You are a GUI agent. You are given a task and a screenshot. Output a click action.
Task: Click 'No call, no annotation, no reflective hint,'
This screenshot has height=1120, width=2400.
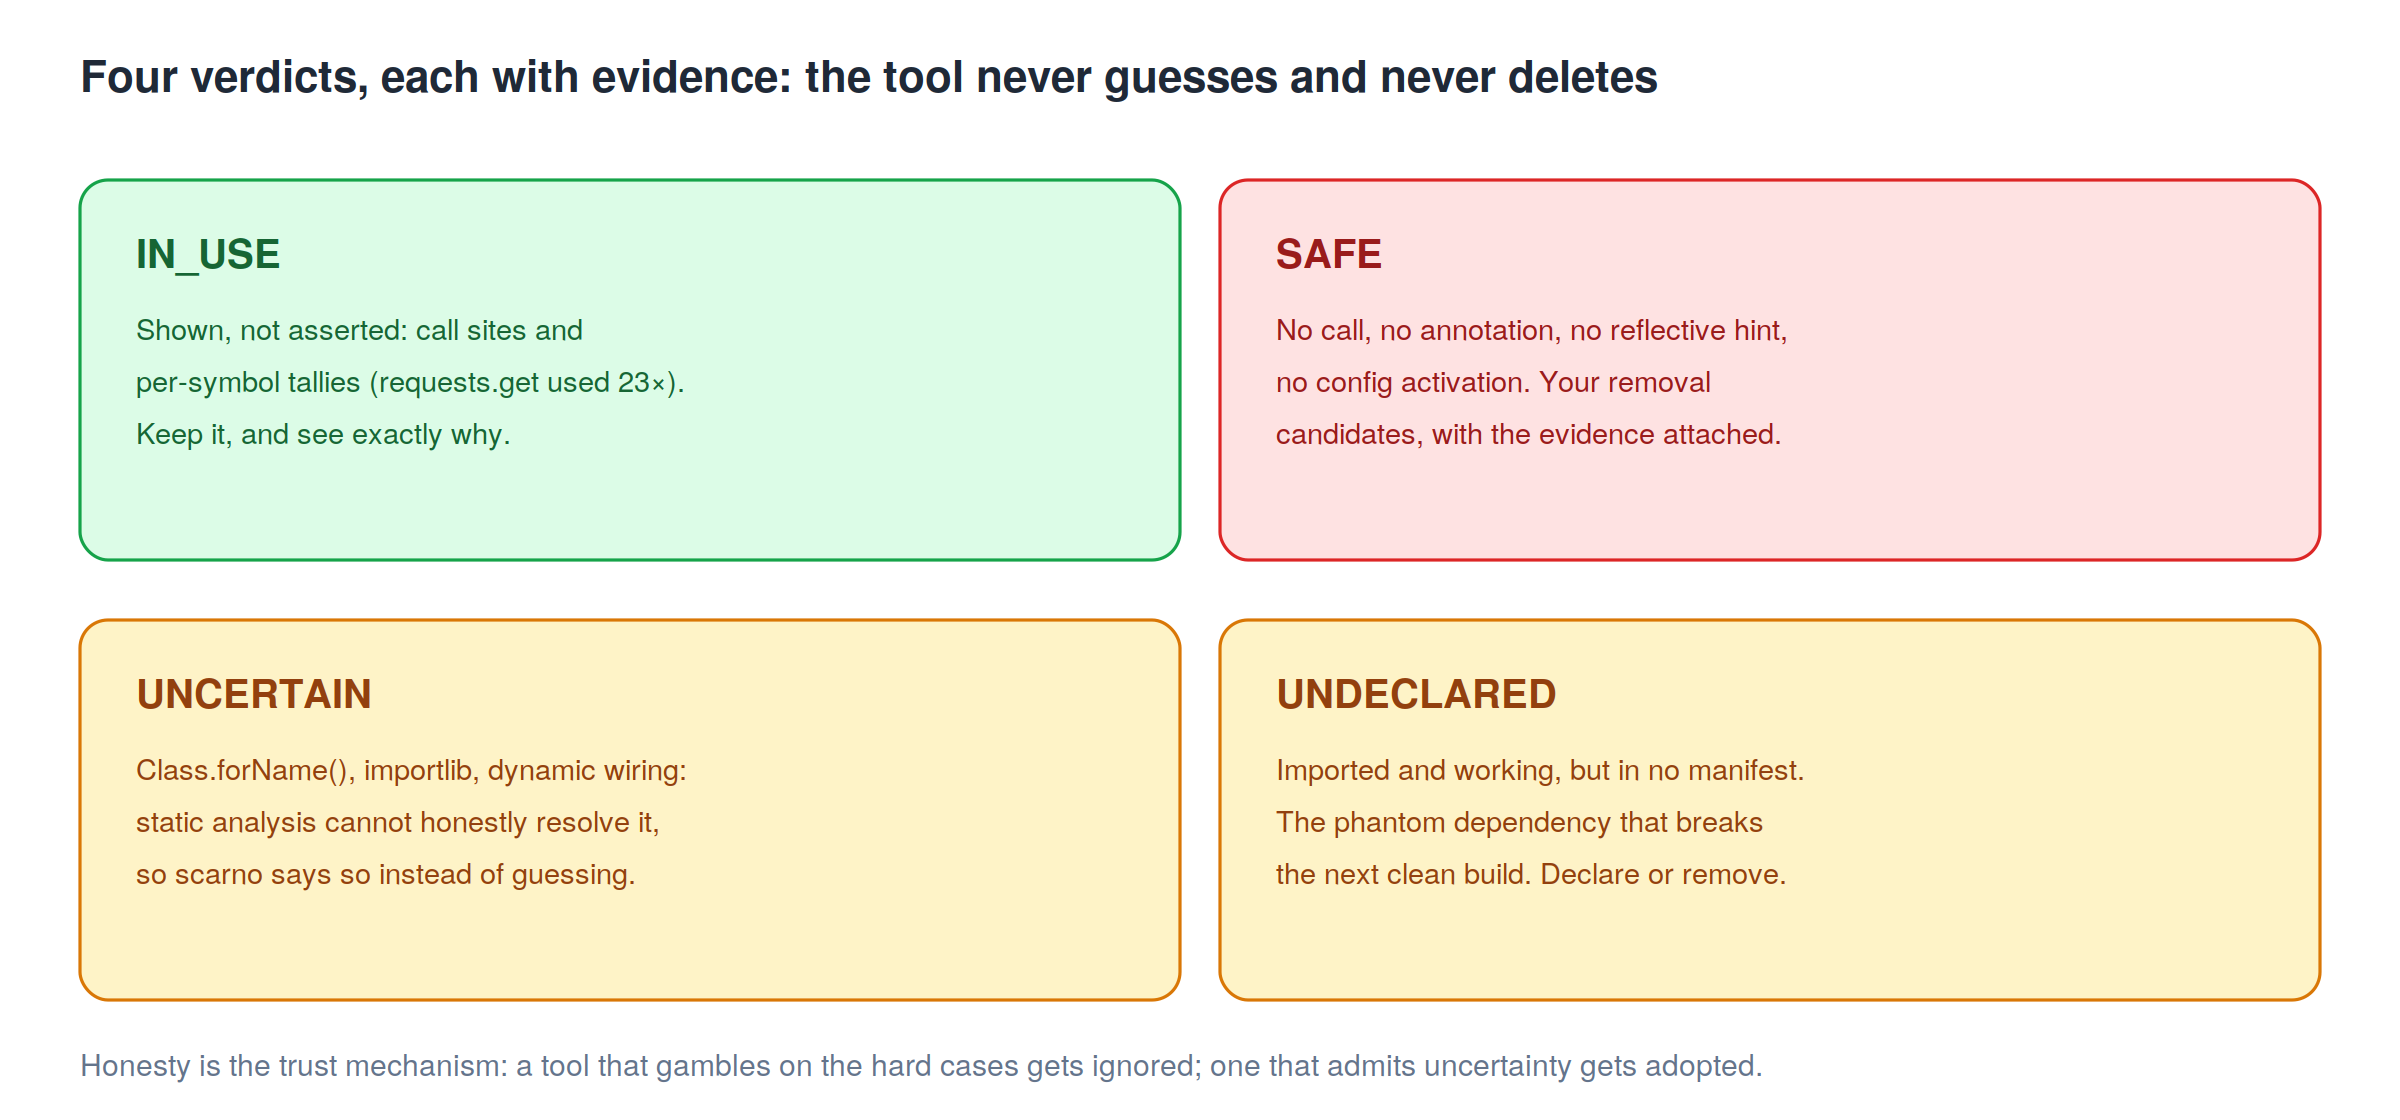pos(1531,331)
